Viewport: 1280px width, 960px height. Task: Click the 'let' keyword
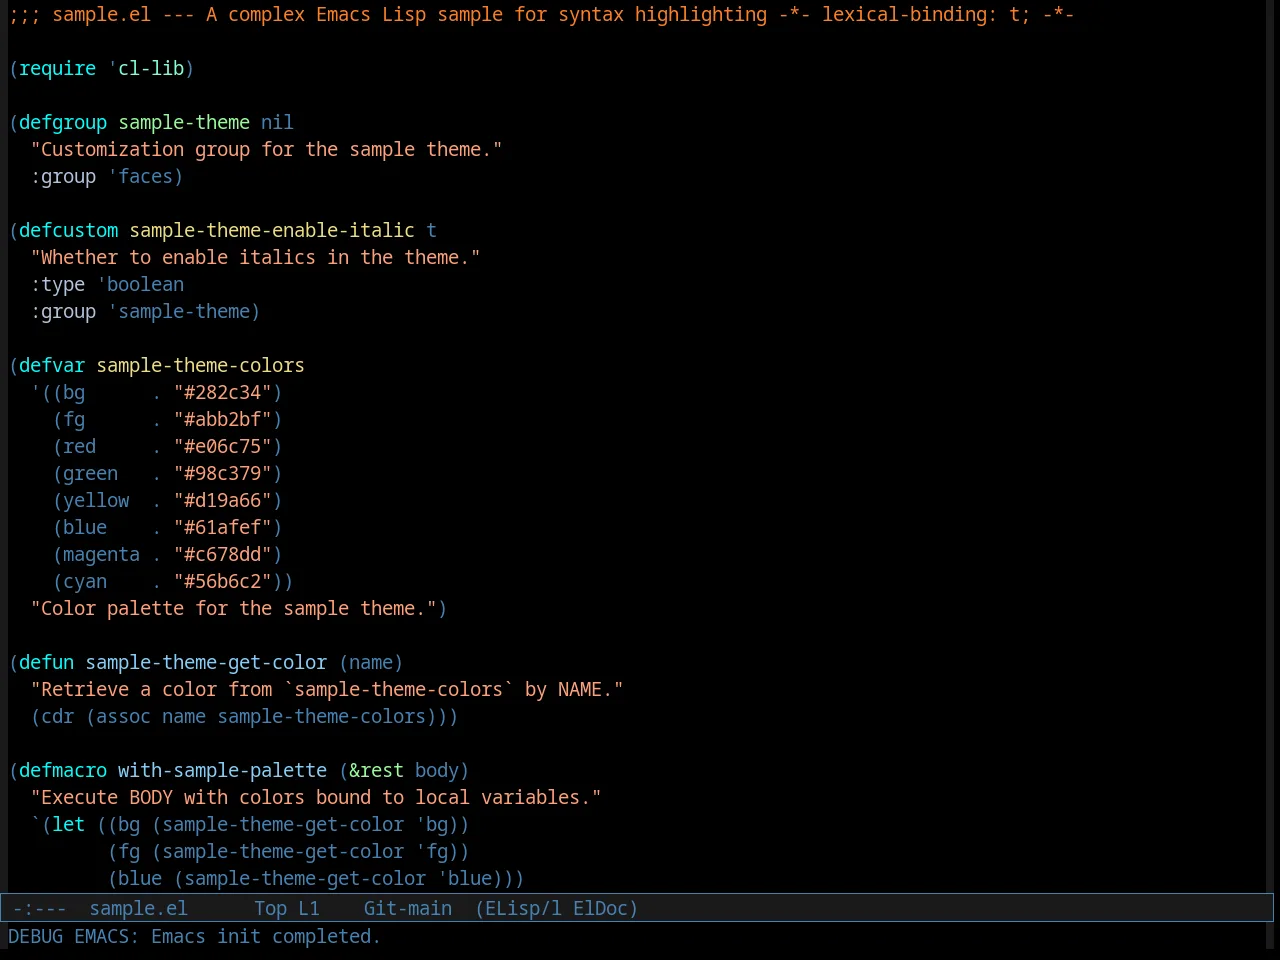pos(69,824)
